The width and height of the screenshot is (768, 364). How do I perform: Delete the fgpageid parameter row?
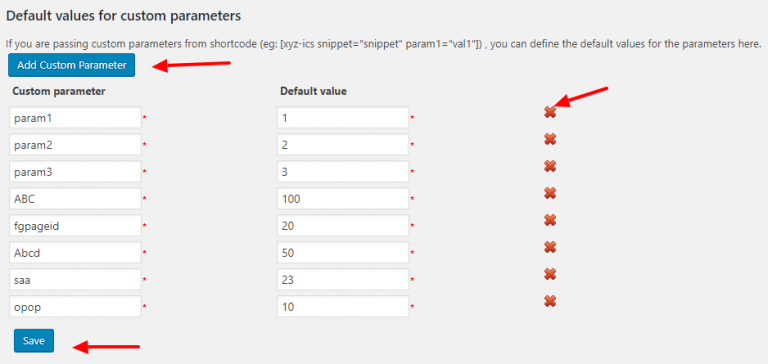coord(550,220)
